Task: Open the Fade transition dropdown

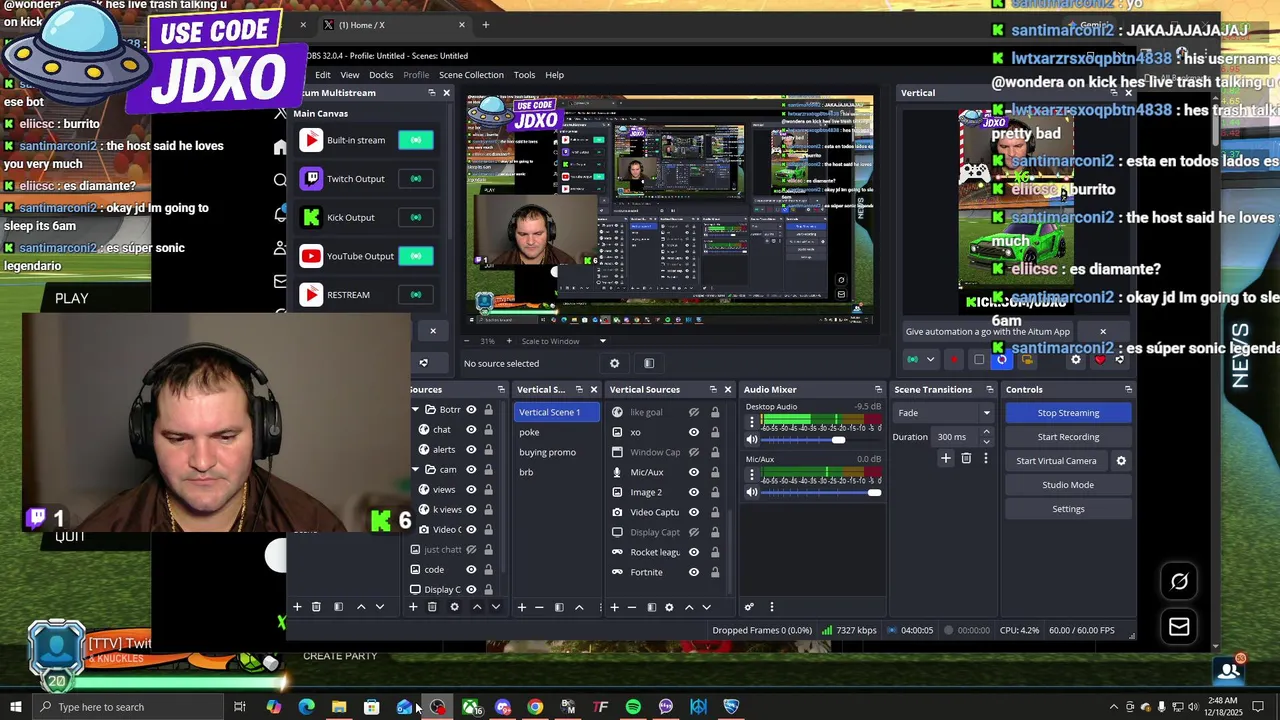Action: click(x=944, y=413)
